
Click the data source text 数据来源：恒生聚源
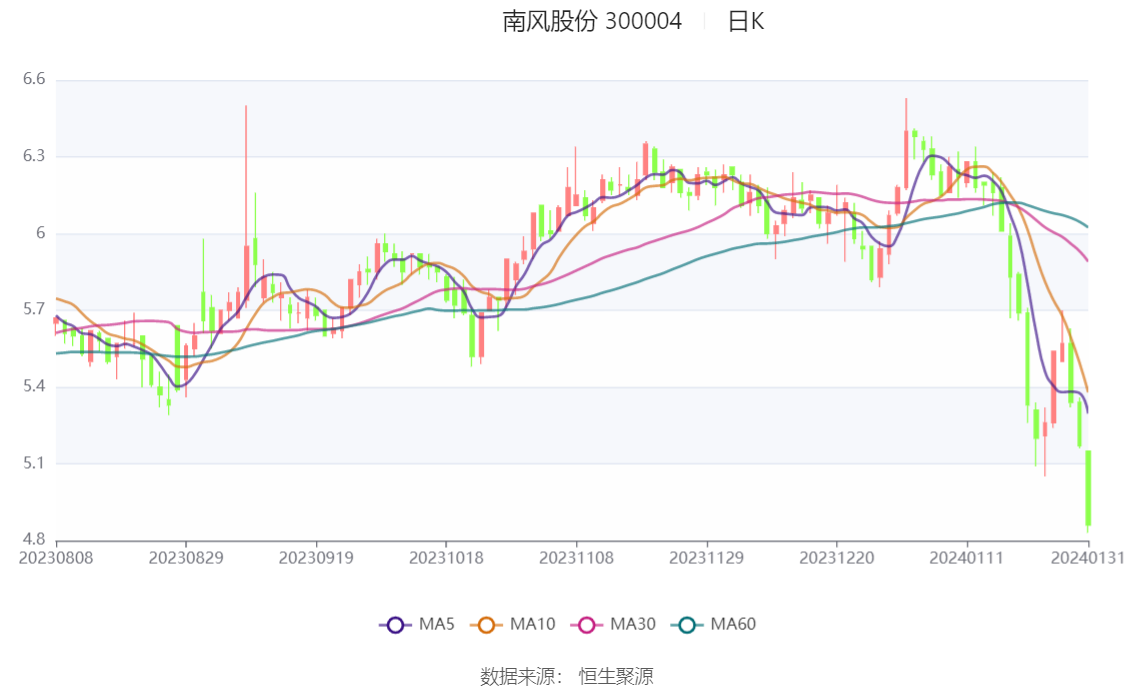[x=567, y=677]
